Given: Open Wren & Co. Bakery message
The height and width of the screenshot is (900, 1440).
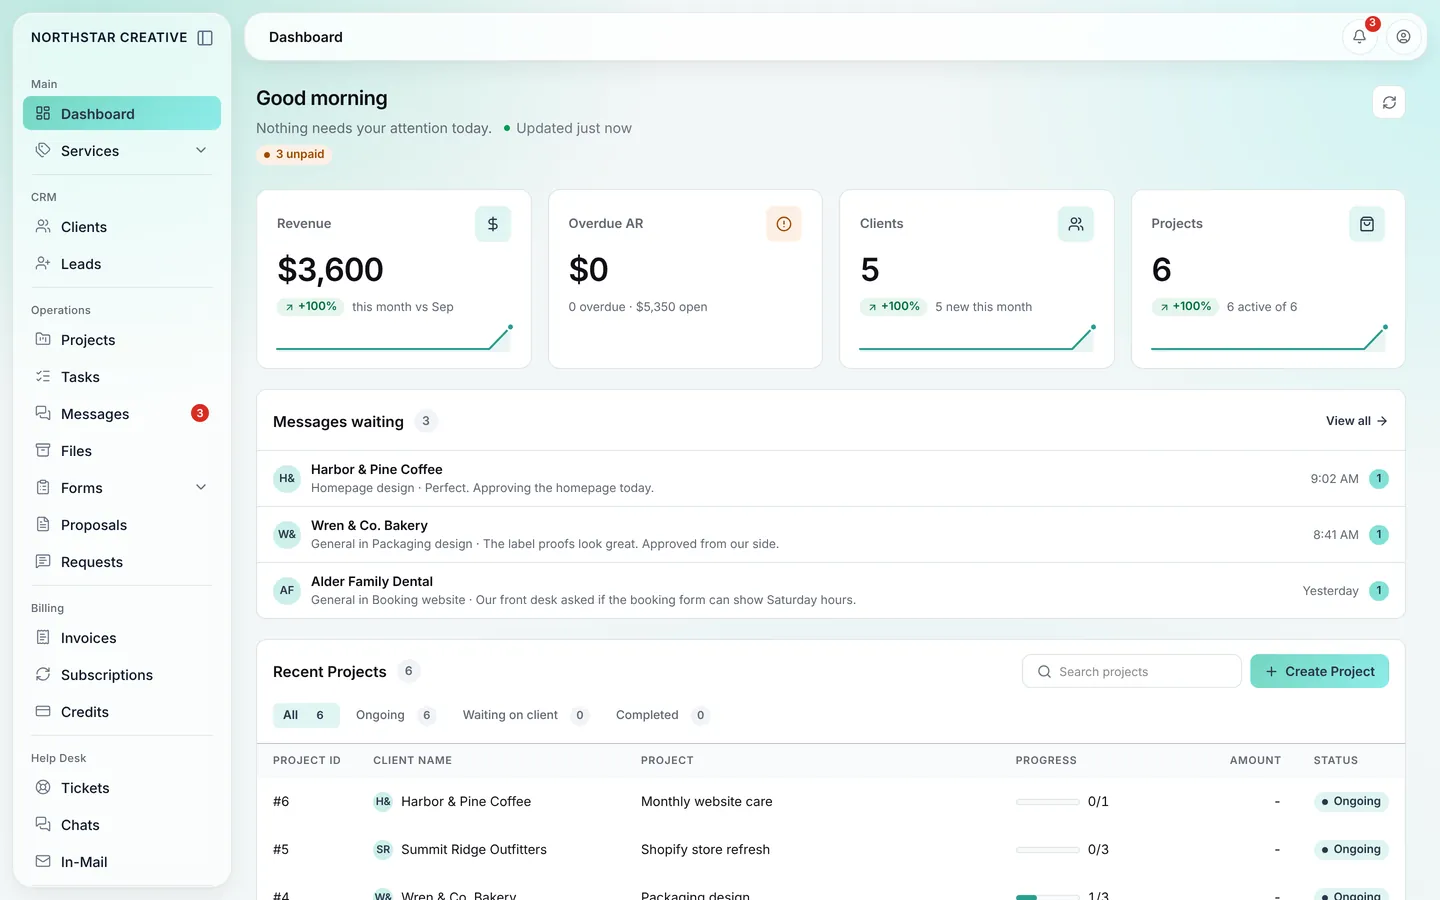Looking at the screenshot, I should point(831,534).
